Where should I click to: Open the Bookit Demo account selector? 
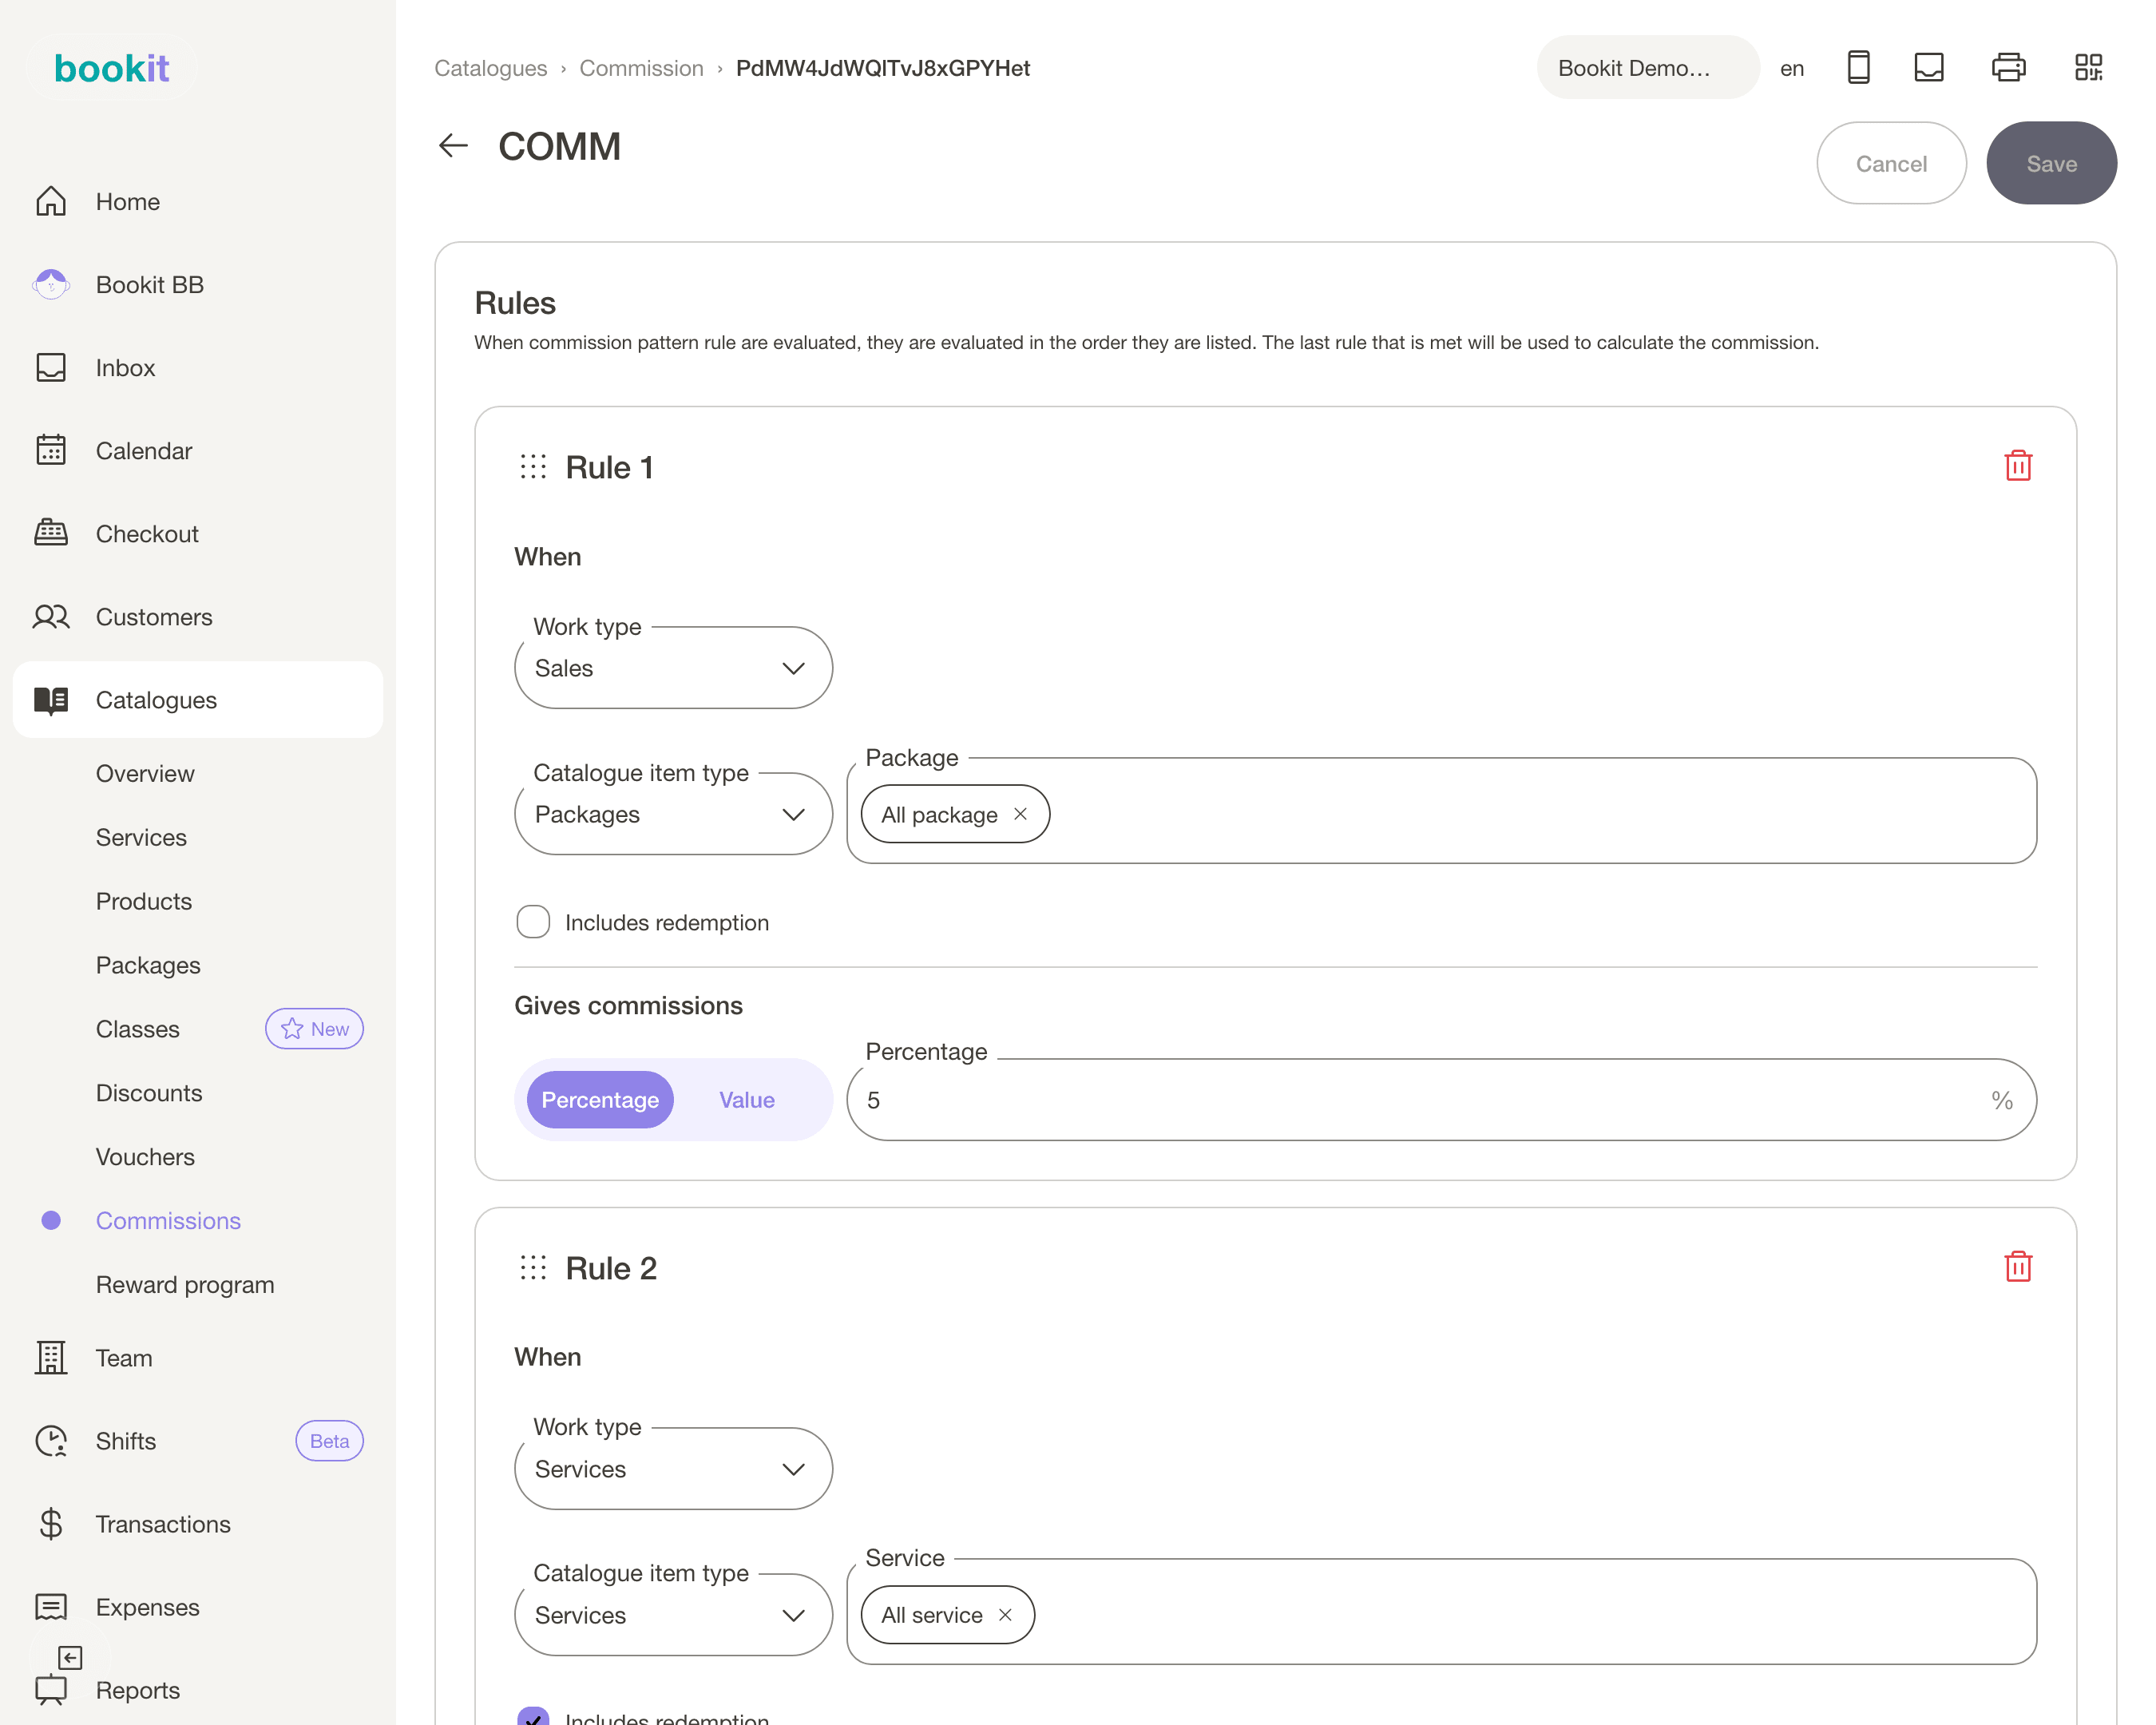[1648, 68]
